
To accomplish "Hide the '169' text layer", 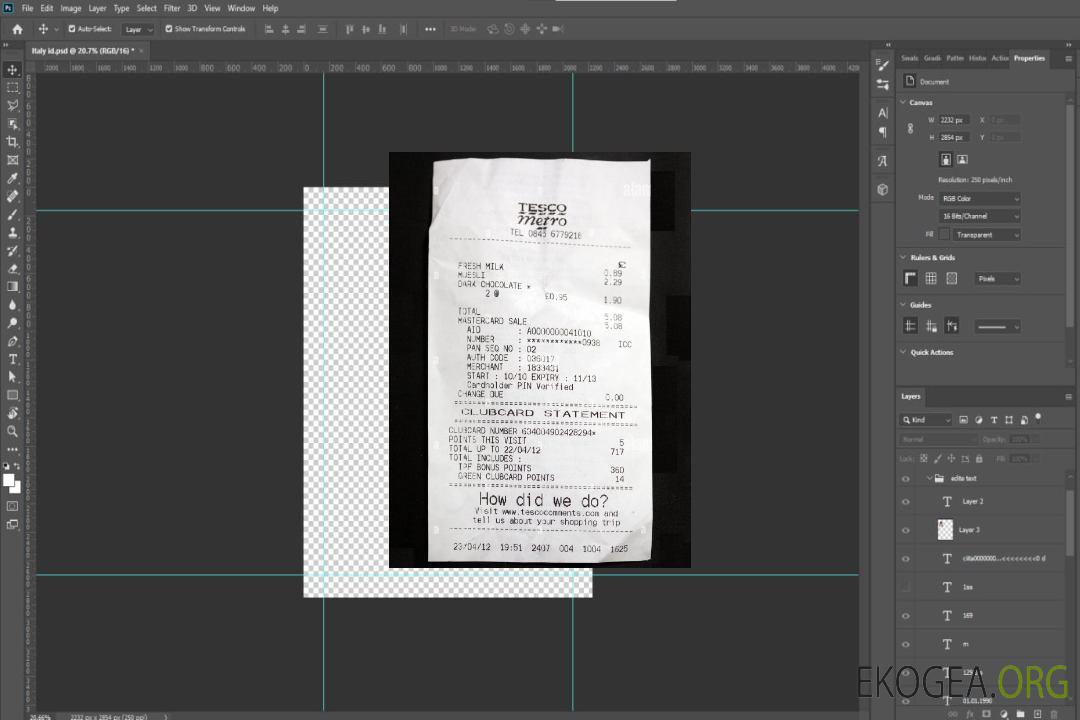I will 906,616.
